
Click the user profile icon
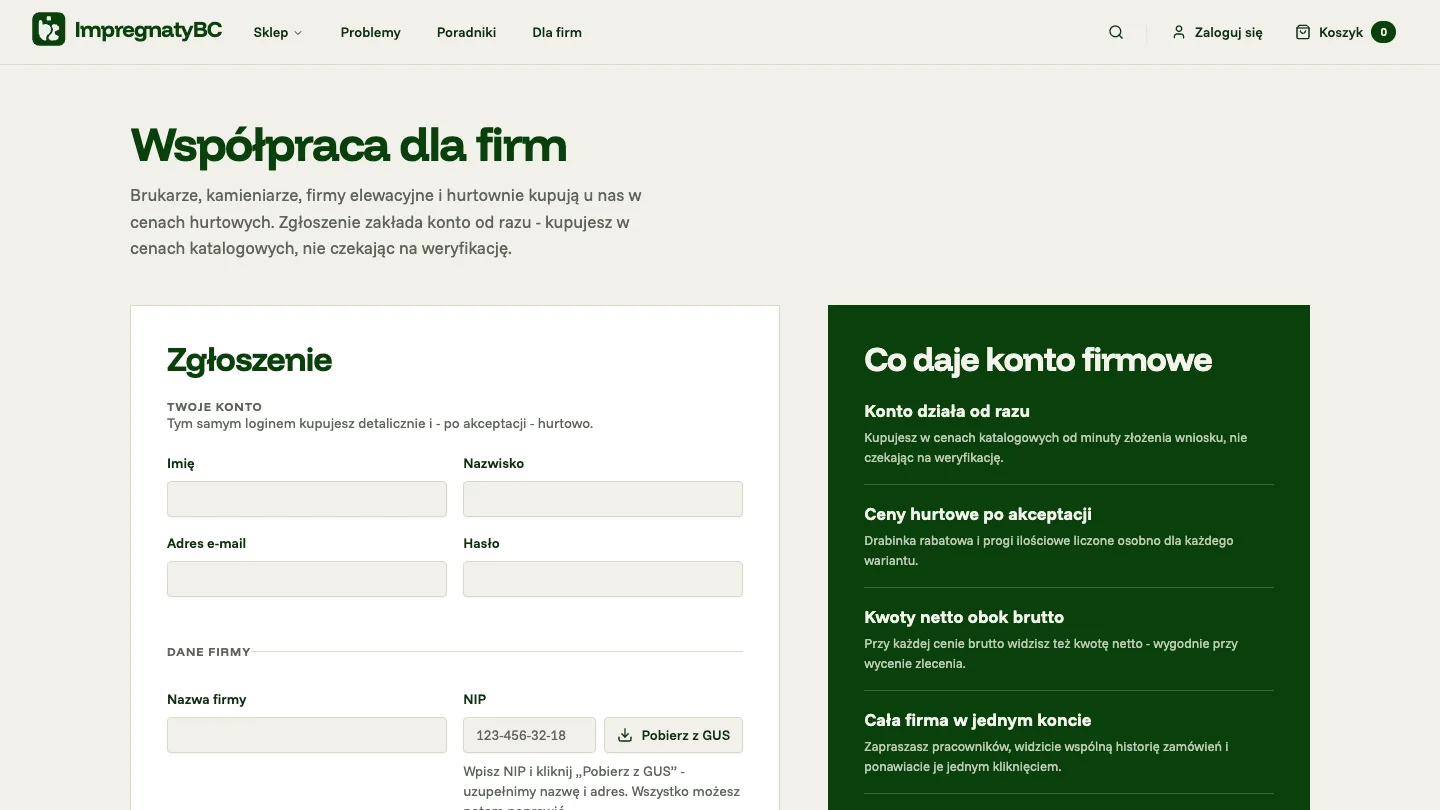pos(1179,32)
